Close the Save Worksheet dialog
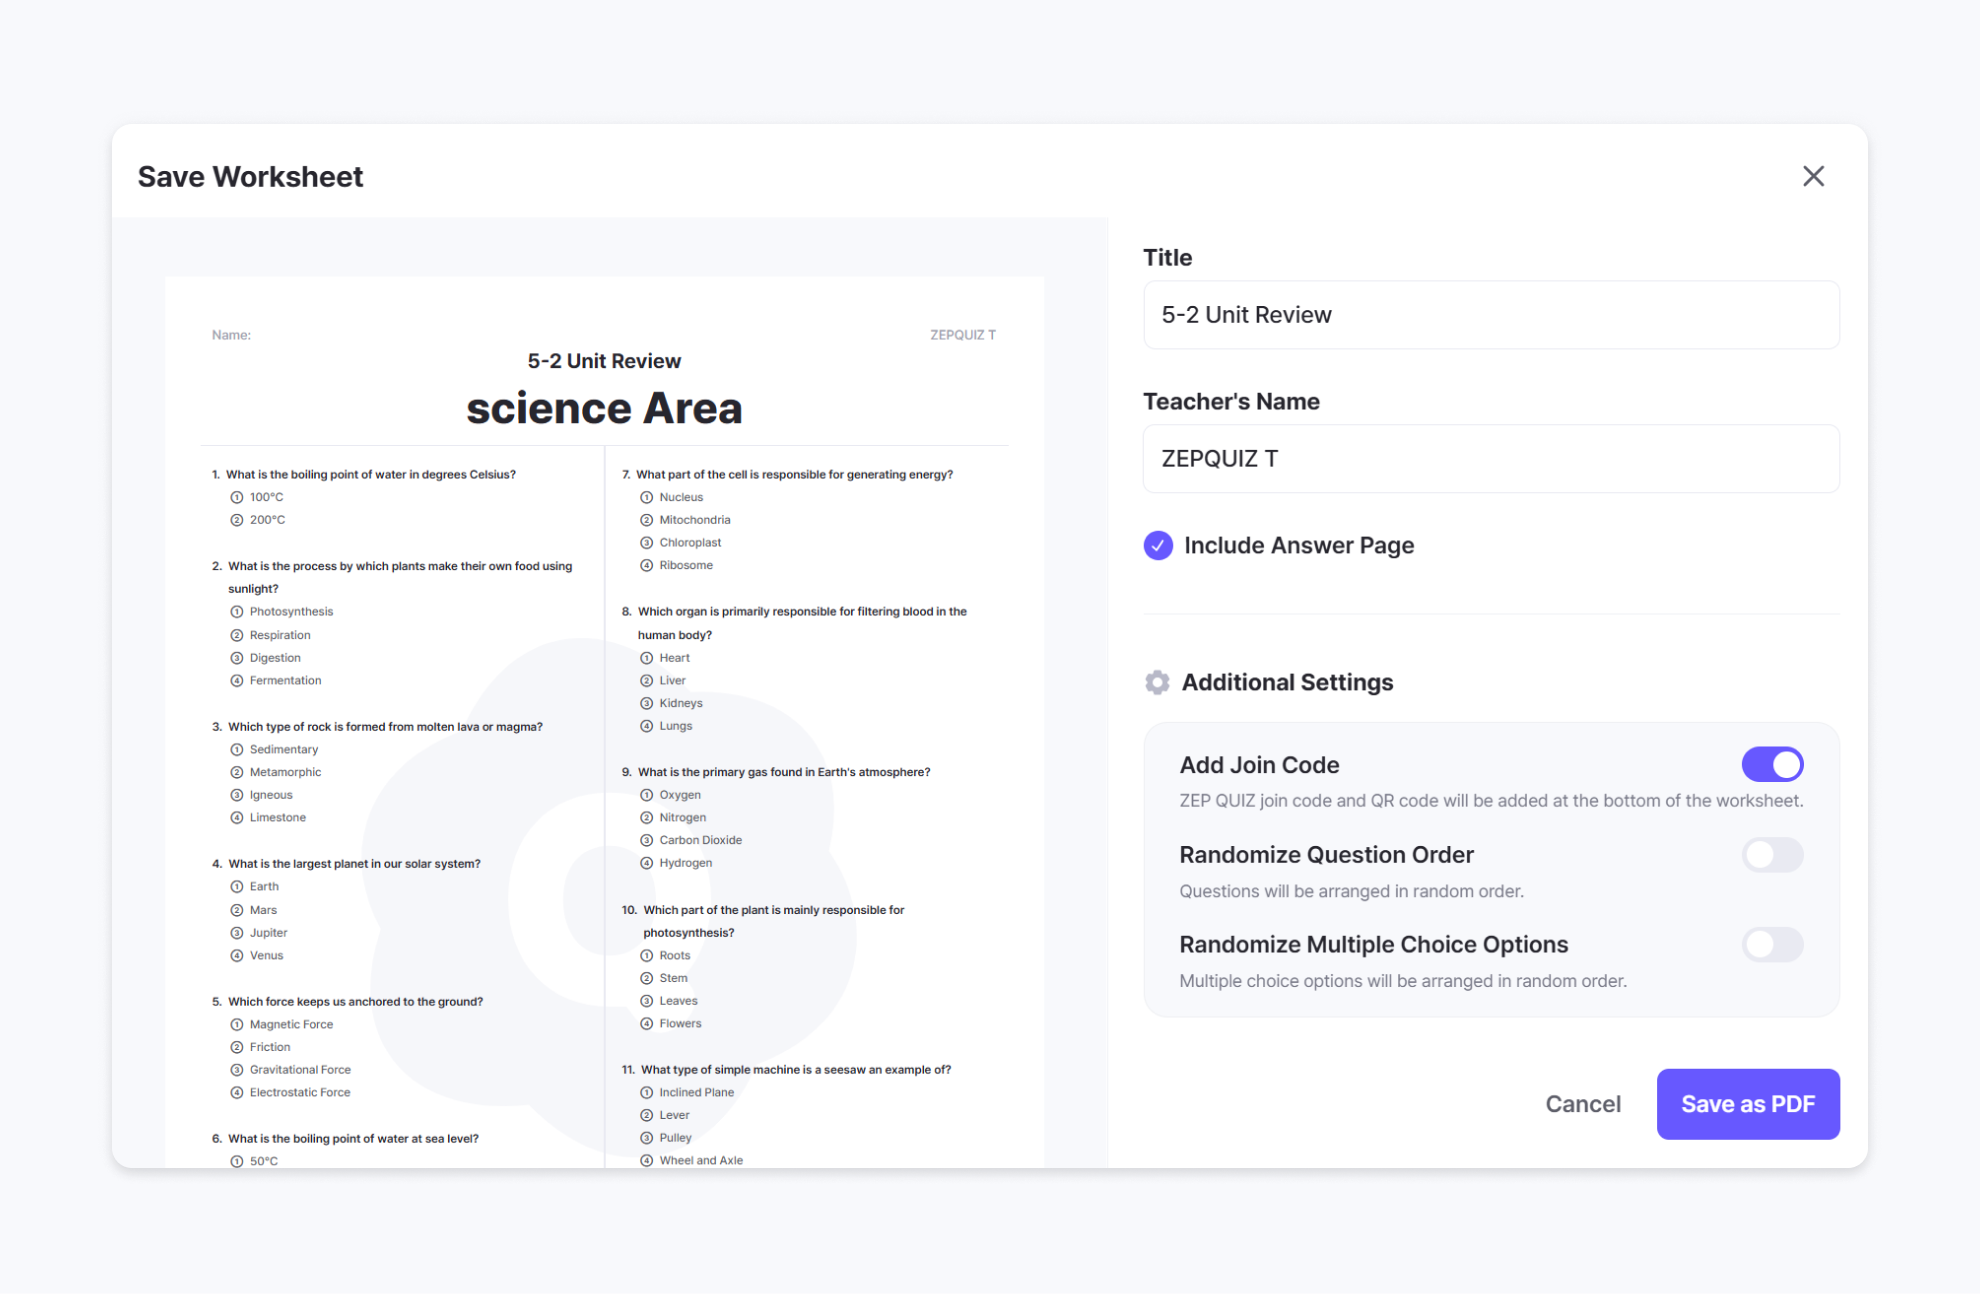The image size is (1980, 1294). [1813, 176]
